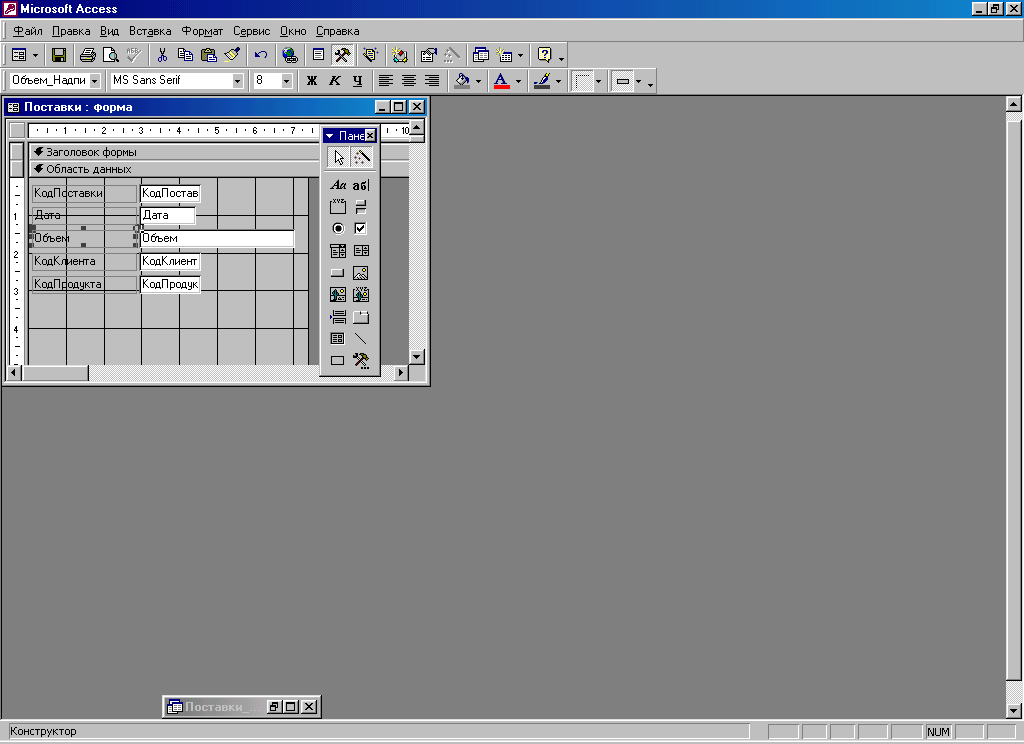Viewport: 1024px width, 744px height.
Task: Open the object list dropdown showing Объем_Надпи
Action: click(x=95, y=81)
